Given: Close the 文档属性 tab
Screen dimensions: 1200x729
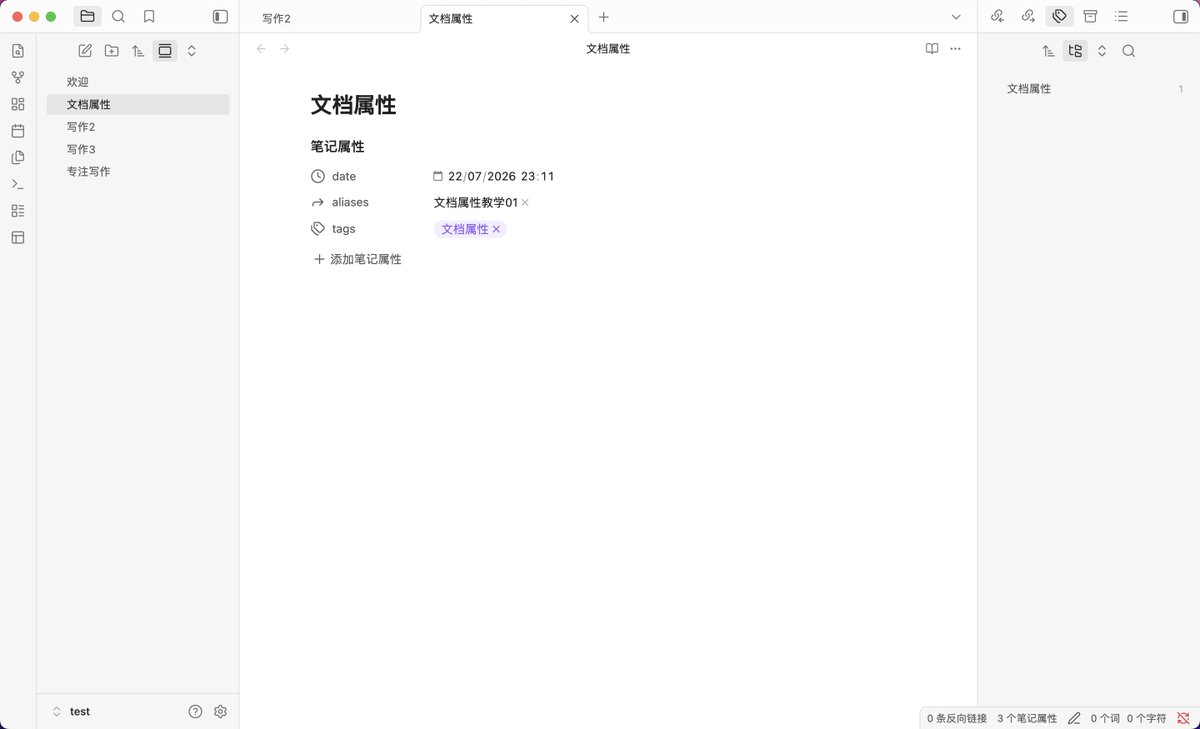Looking at the screenshot, I should tap(574, 18).
